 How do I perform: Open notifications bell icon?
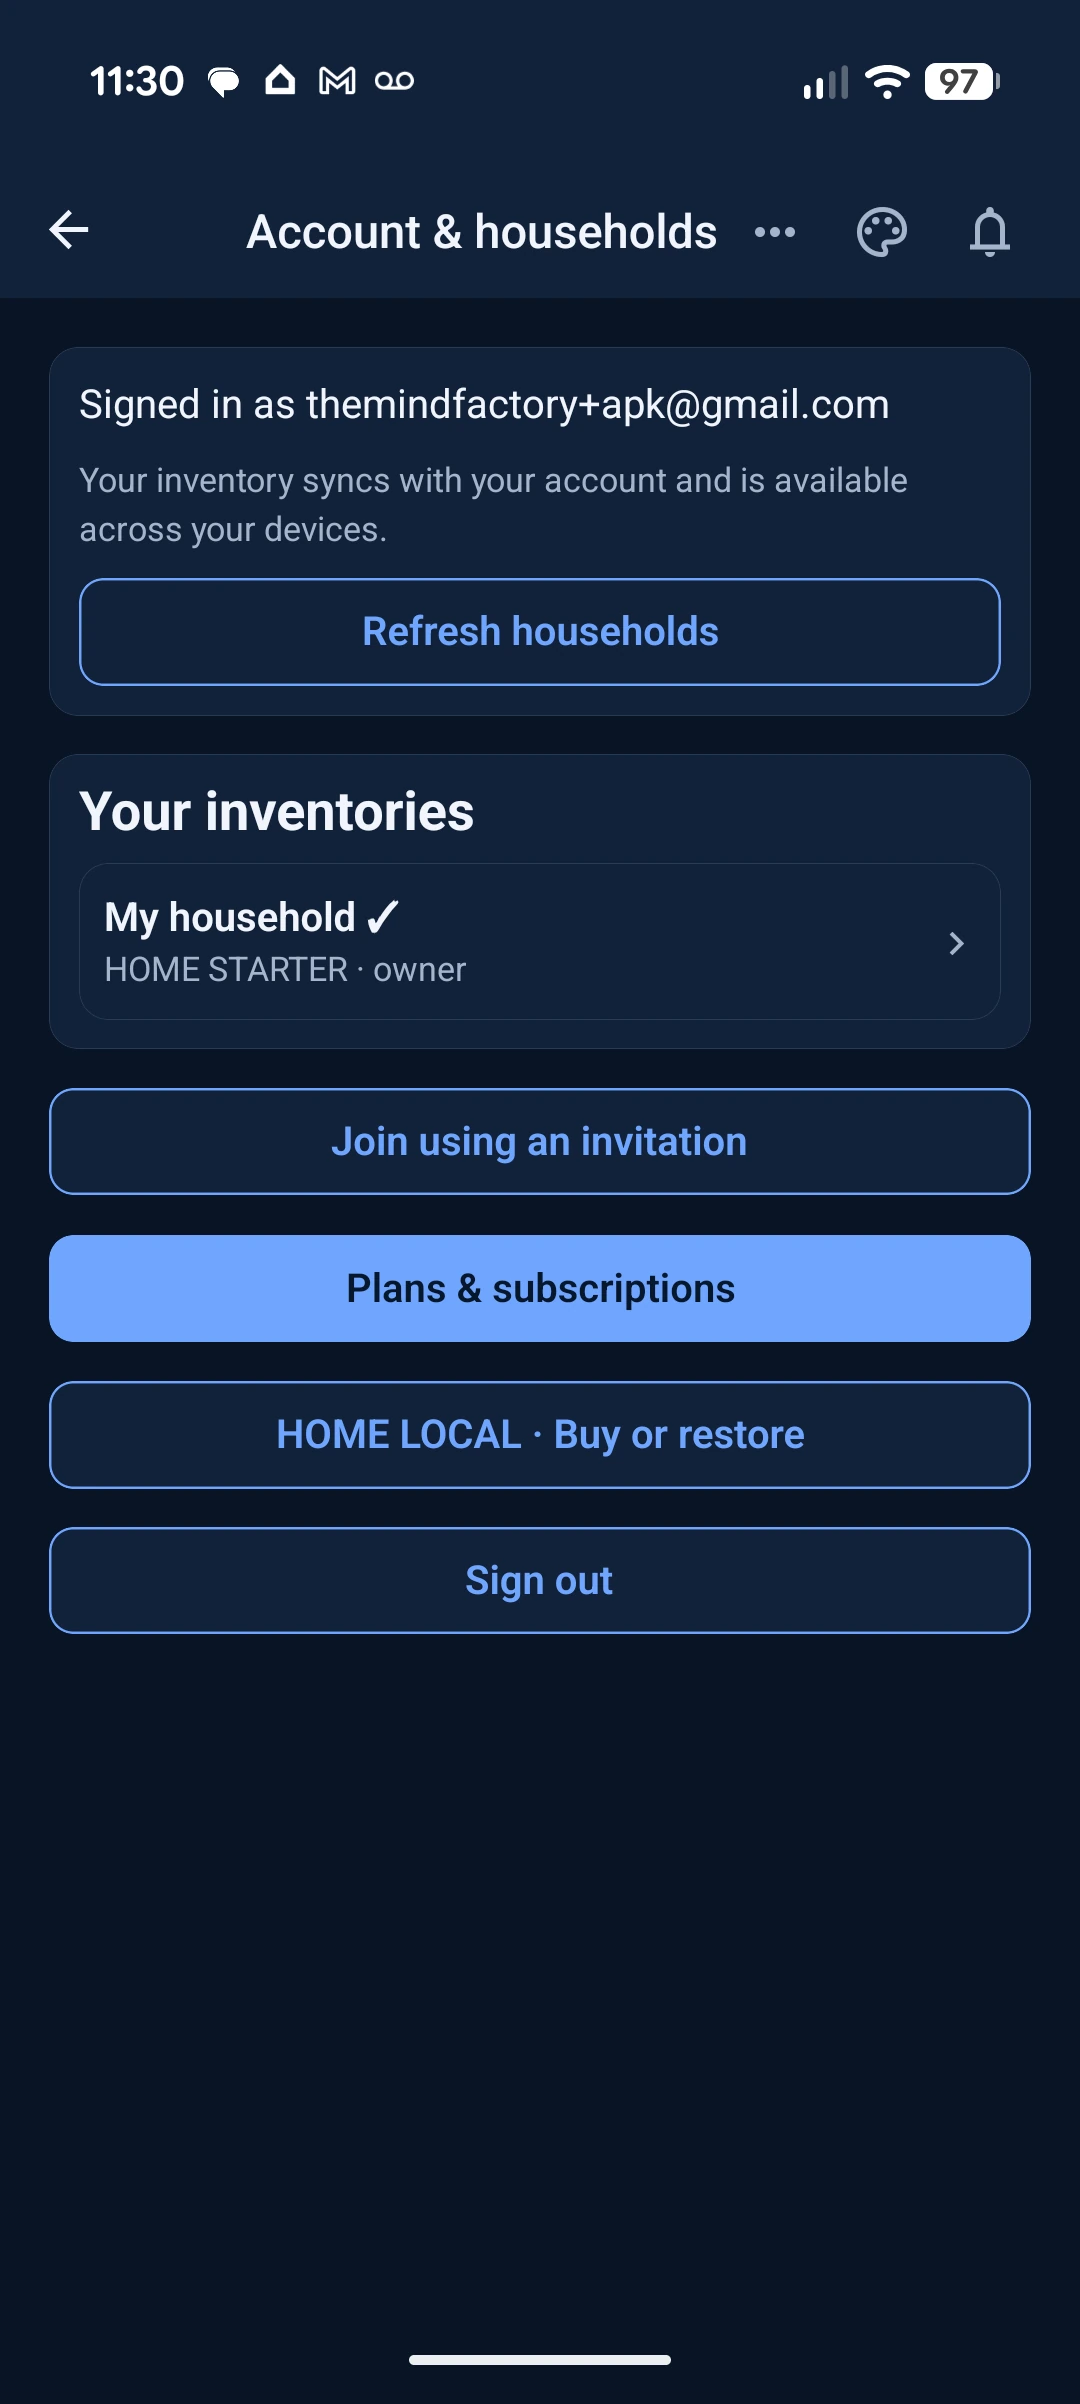990,232
